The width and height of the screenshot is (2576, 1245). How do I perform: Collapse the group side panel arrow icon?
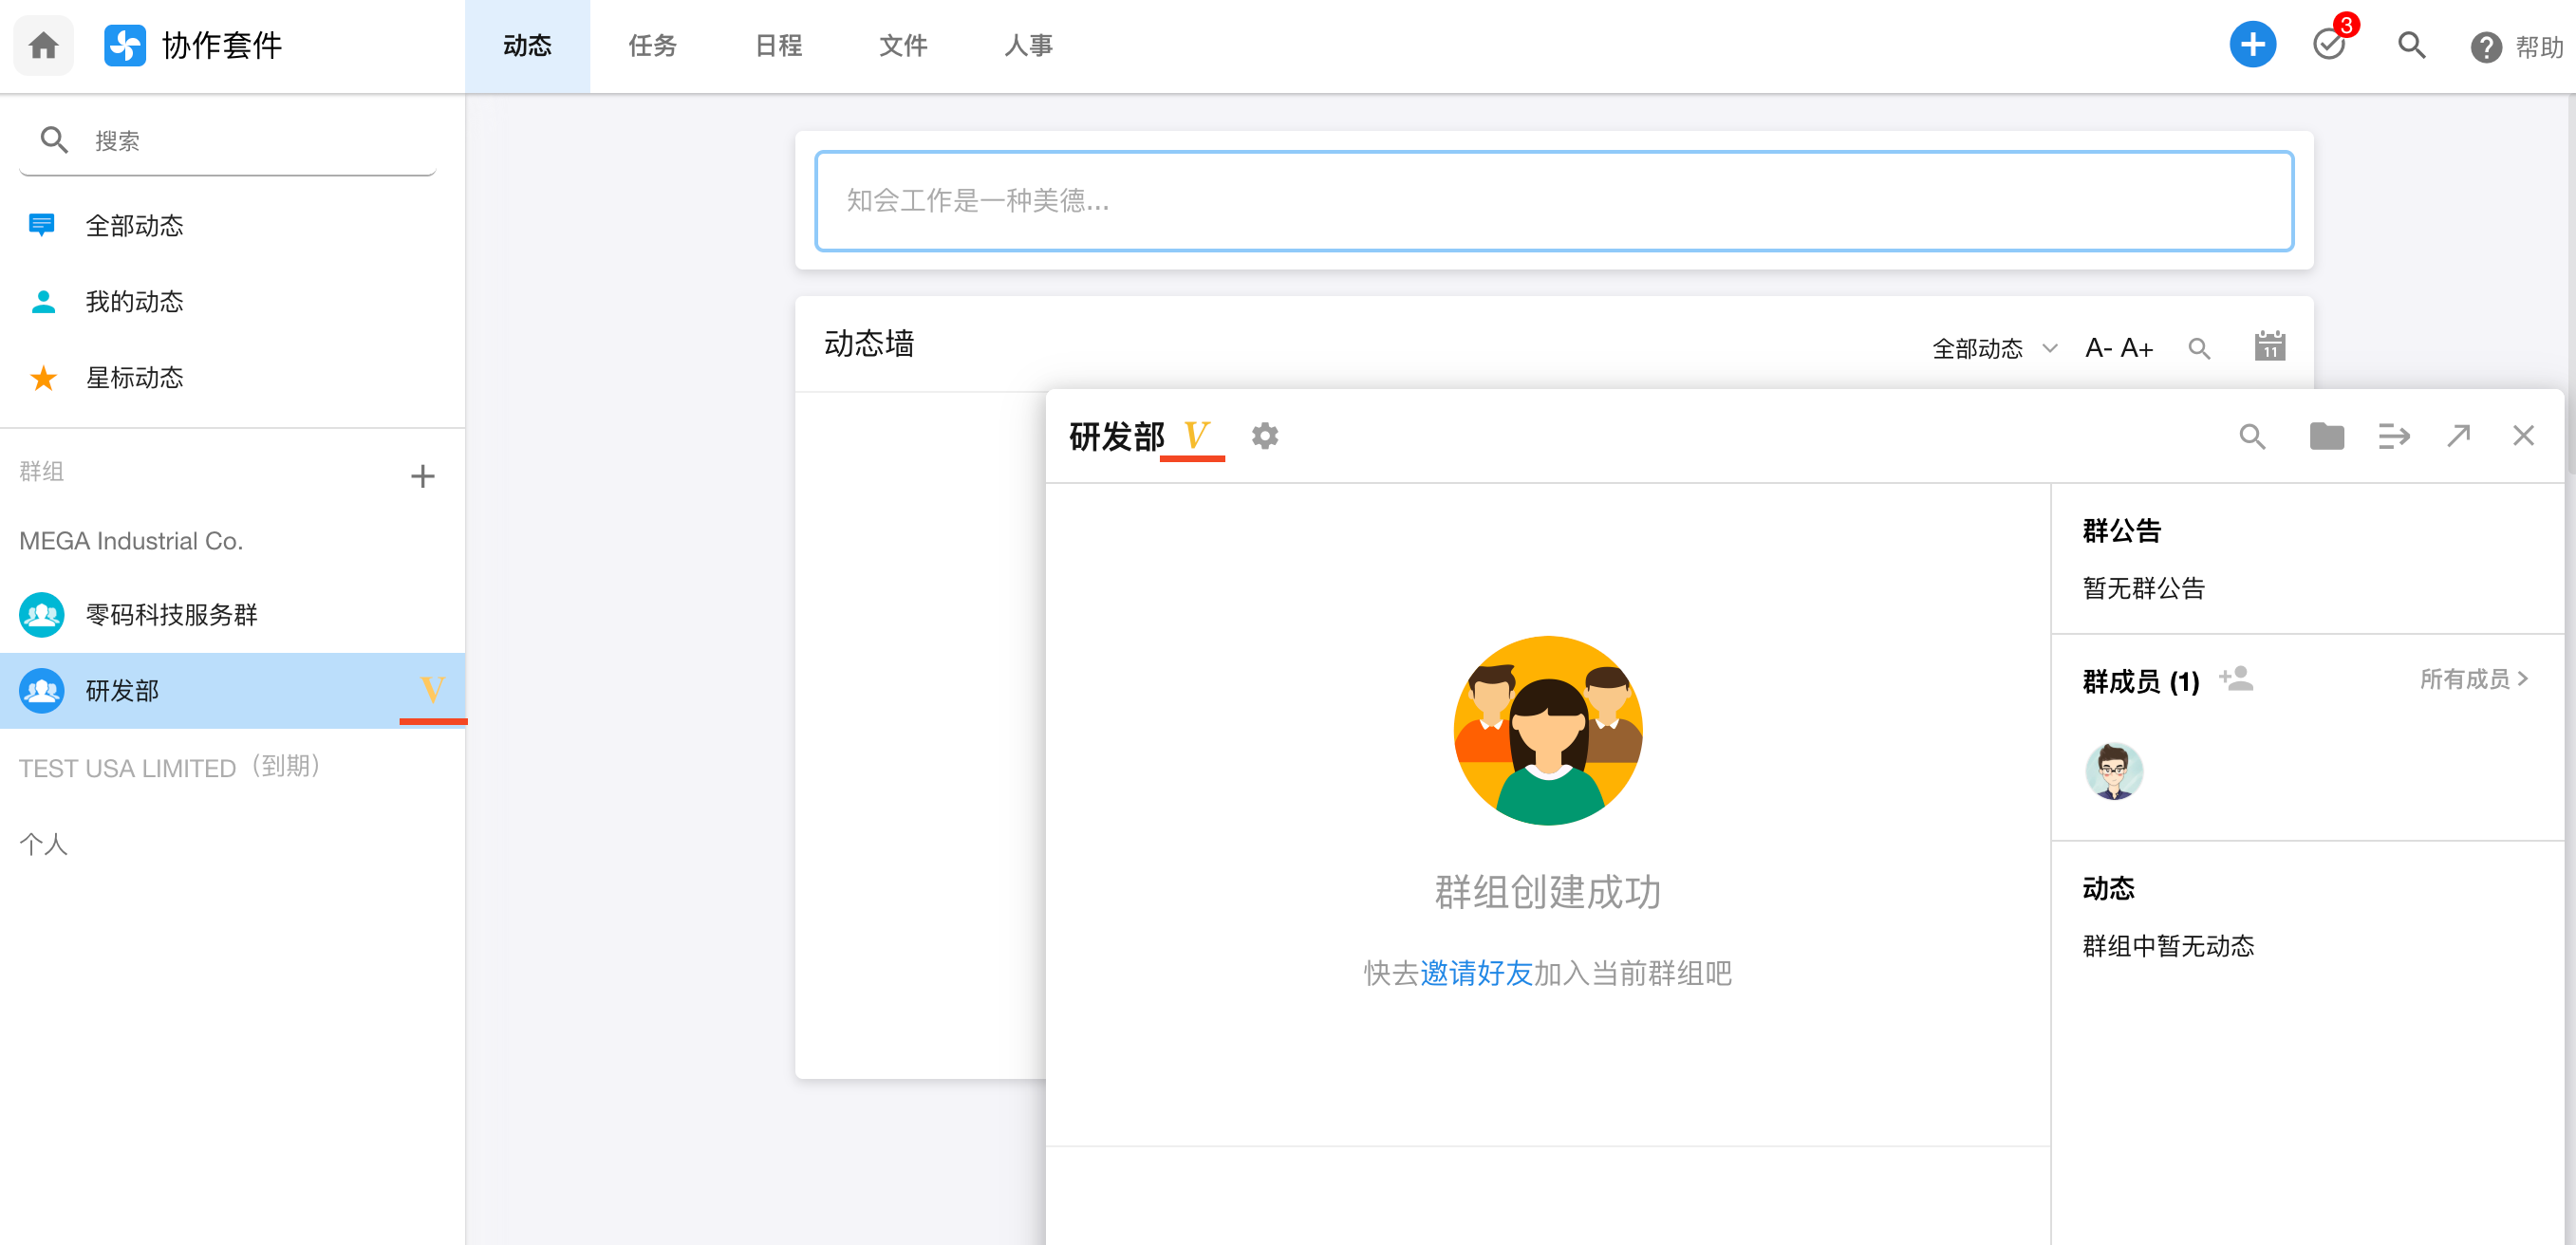pos(2393,436)
